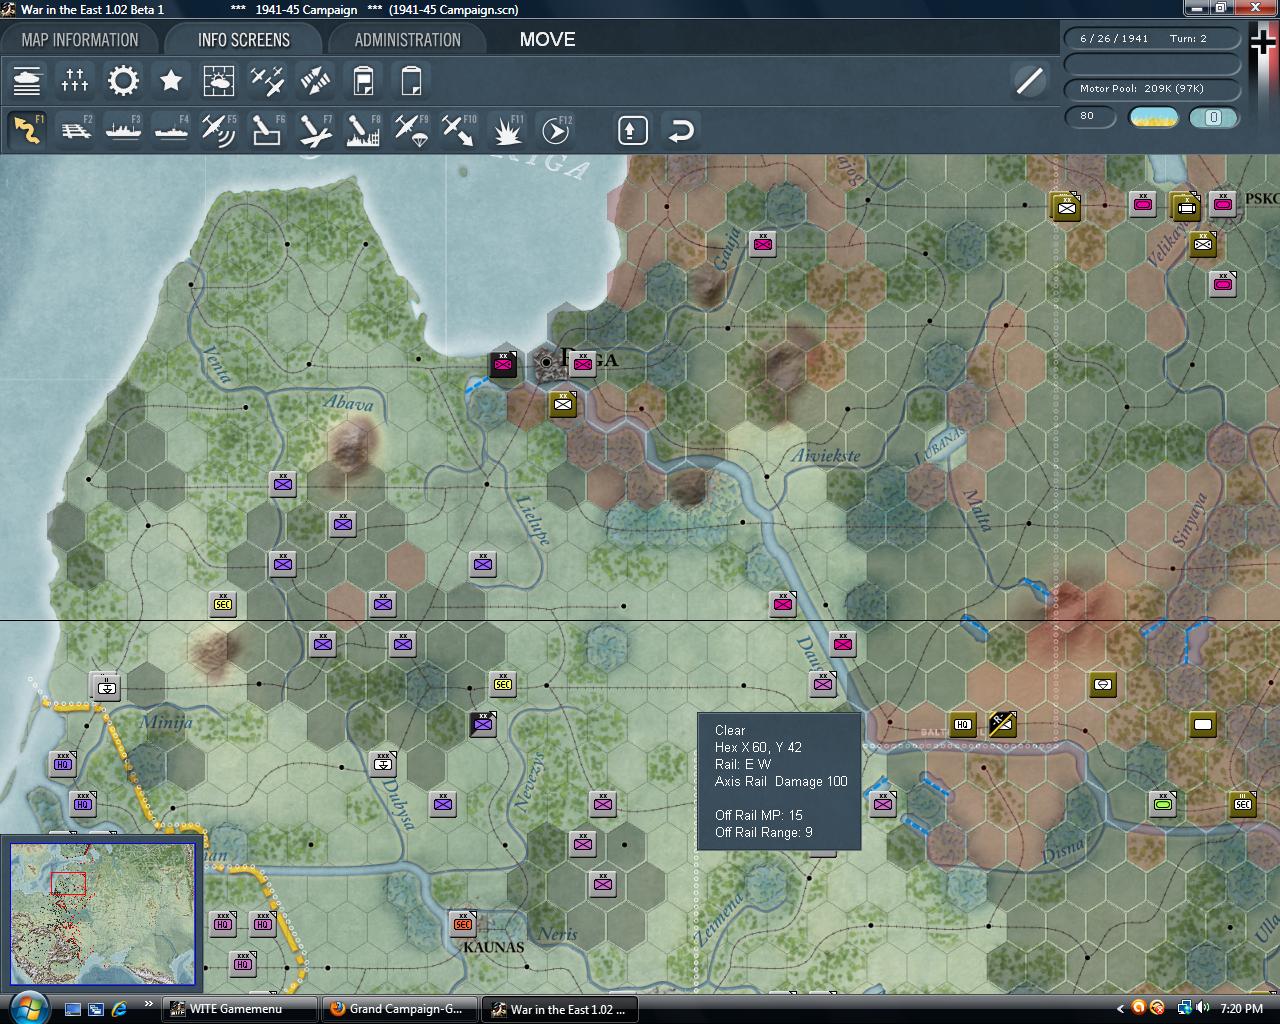The height and width of the screenshot is (1024, 1280).
Task: Click the taskbar clock 7:20 PM
Action: (x=1241, y=1009)
